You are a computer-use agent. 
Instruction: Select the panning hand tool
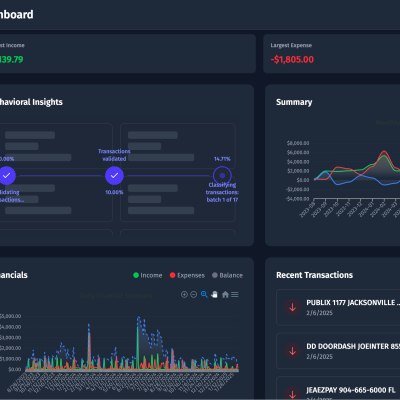point(214,294)
